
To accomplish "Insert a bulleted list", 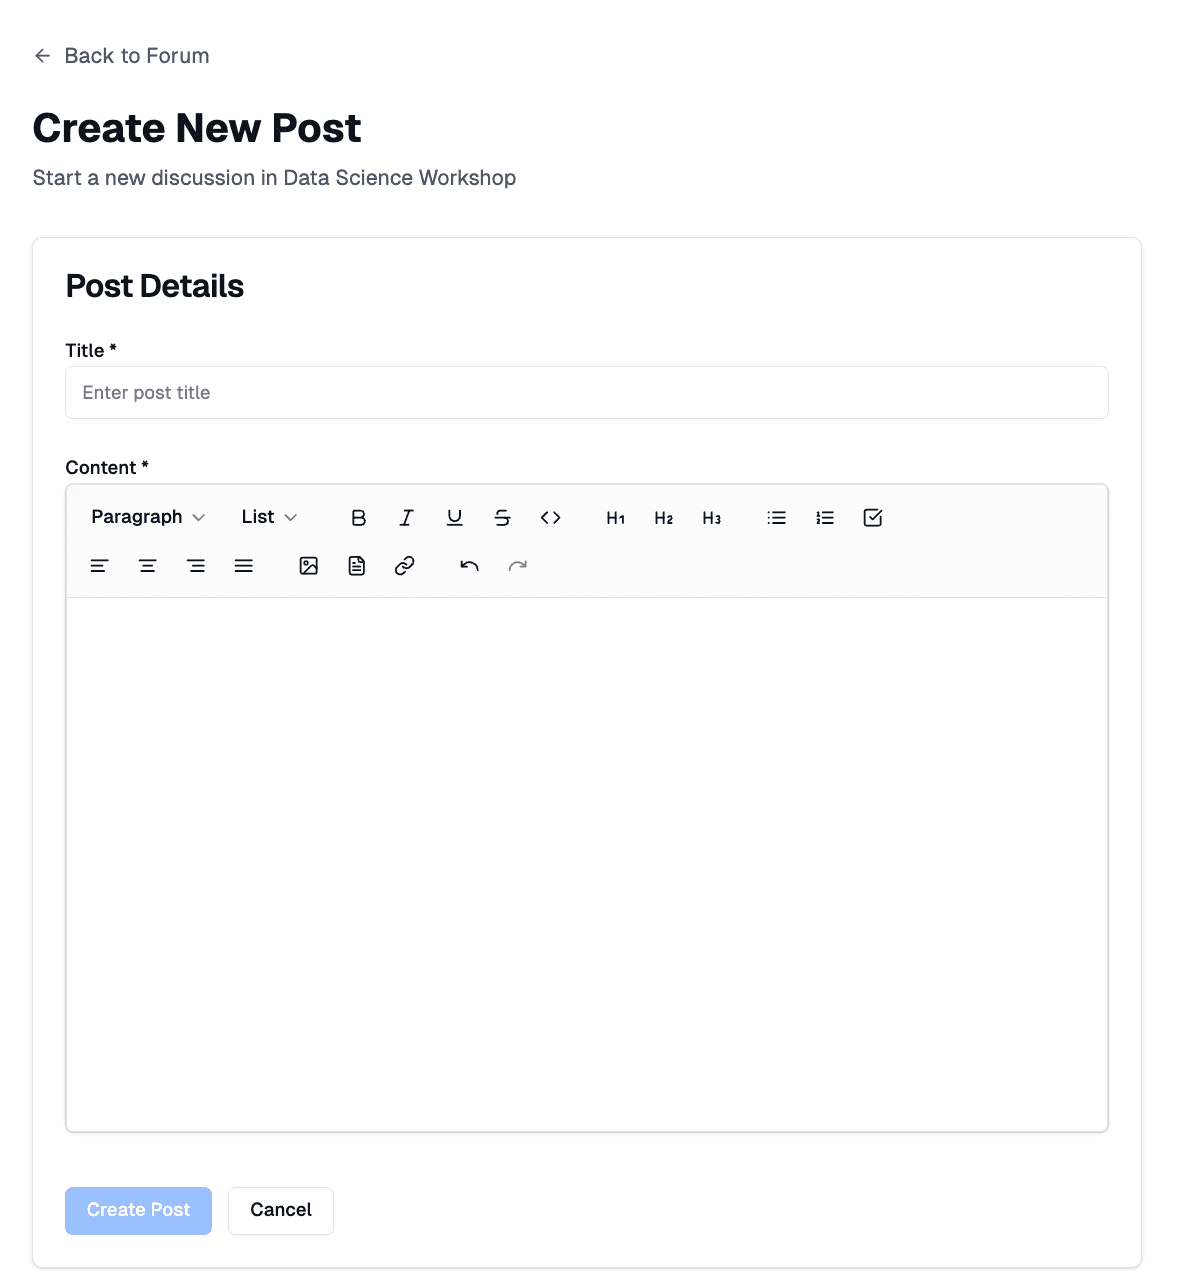I will click(x=776, y=517).
